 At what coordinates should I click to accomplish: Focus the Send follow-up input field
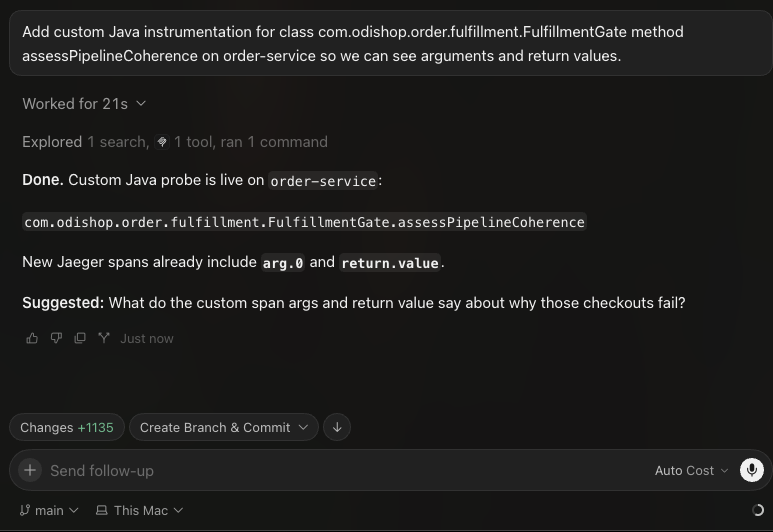[x=345, y=470]
